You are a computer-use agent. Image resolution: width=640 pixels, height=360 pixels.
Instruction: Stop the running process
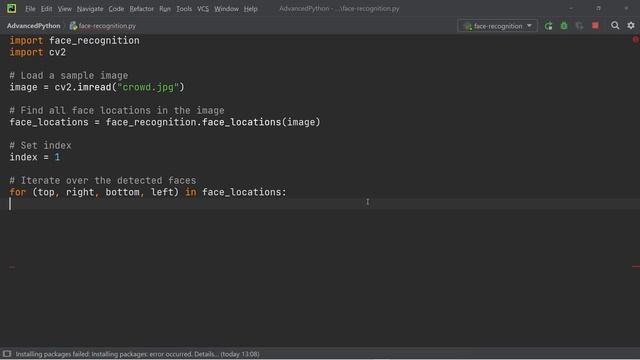(595, 26)
